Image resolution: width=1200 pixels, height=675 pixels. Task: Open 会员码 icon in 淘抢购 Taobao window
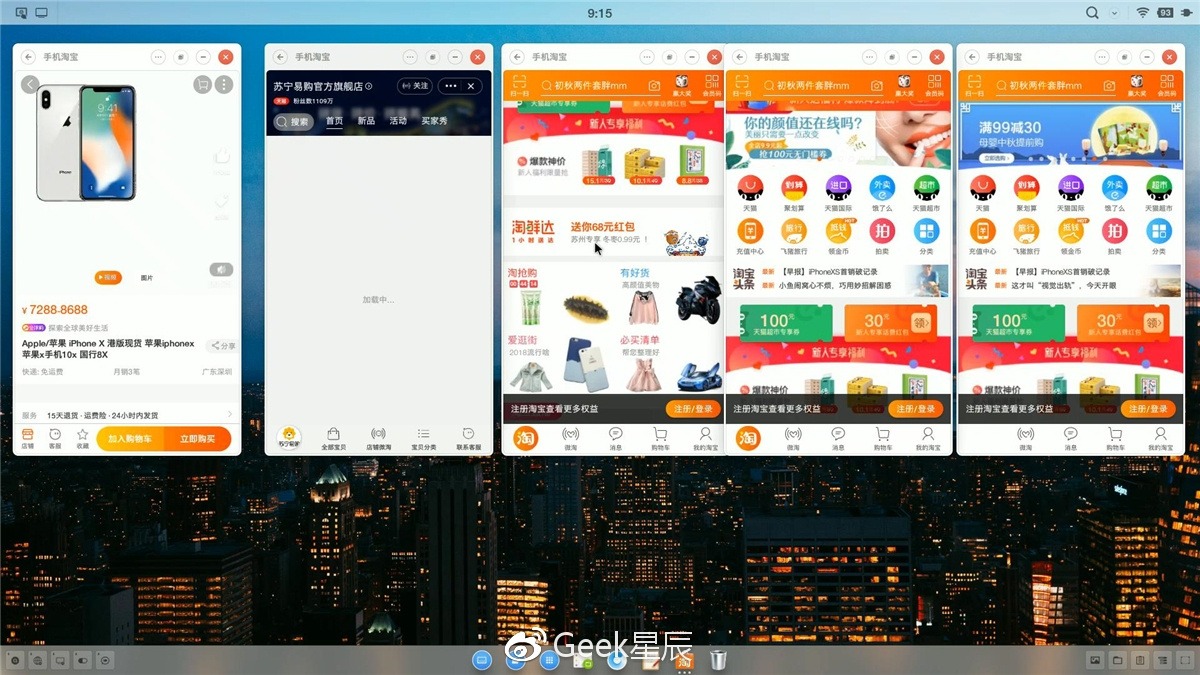click(x=712, y=86)
